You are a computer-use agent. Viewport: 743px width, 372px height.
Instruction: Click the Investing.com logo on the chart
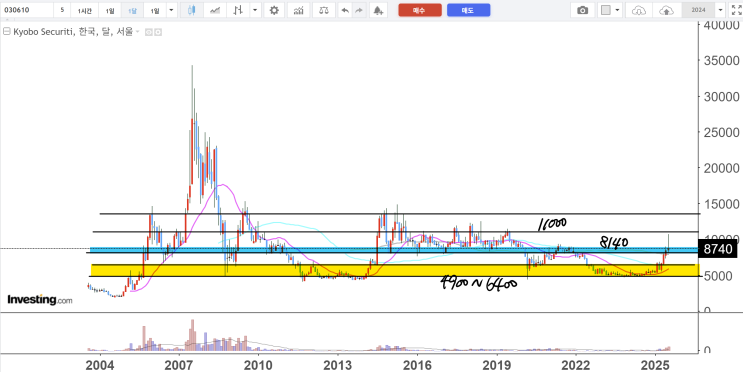point(40,300)
